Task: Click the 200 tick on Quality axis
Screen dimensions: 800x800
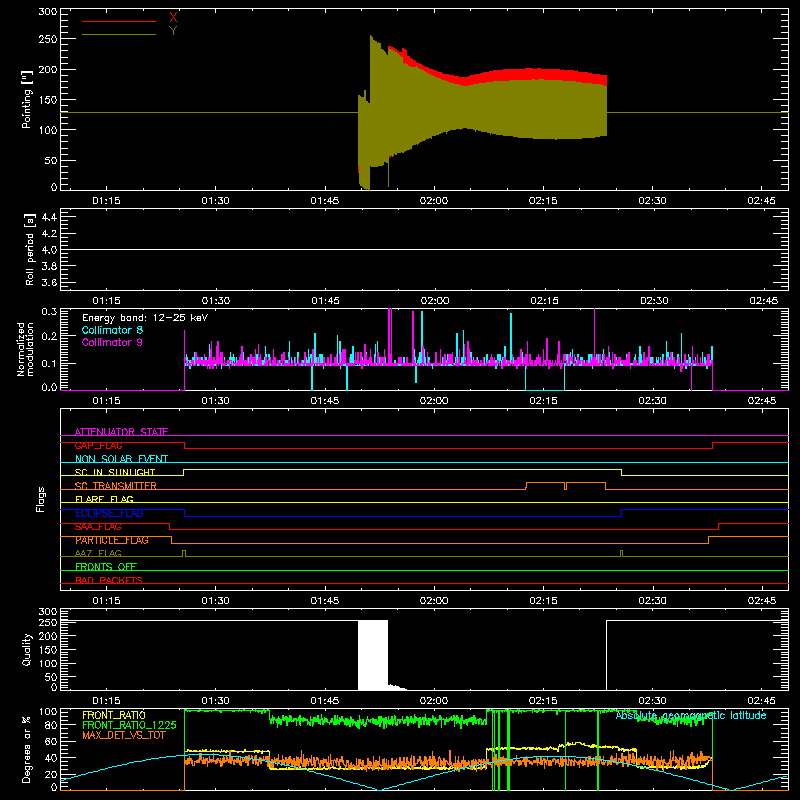Action: 48,636
